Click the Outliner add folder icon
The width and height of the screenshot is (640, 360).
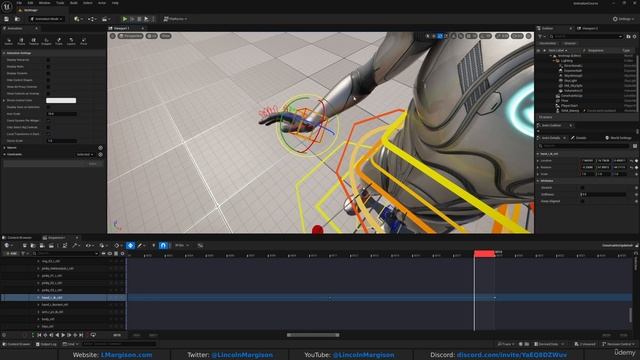(x=628, y=36)
